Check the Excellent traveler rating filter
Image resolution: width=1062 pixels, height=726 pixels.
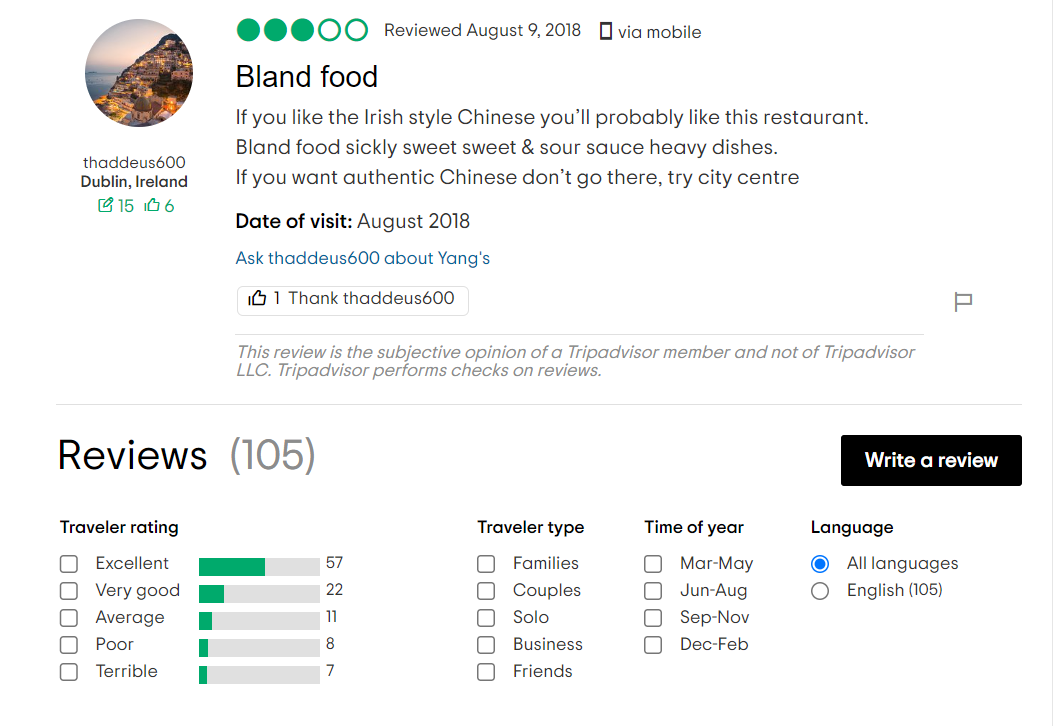point(68,563)
